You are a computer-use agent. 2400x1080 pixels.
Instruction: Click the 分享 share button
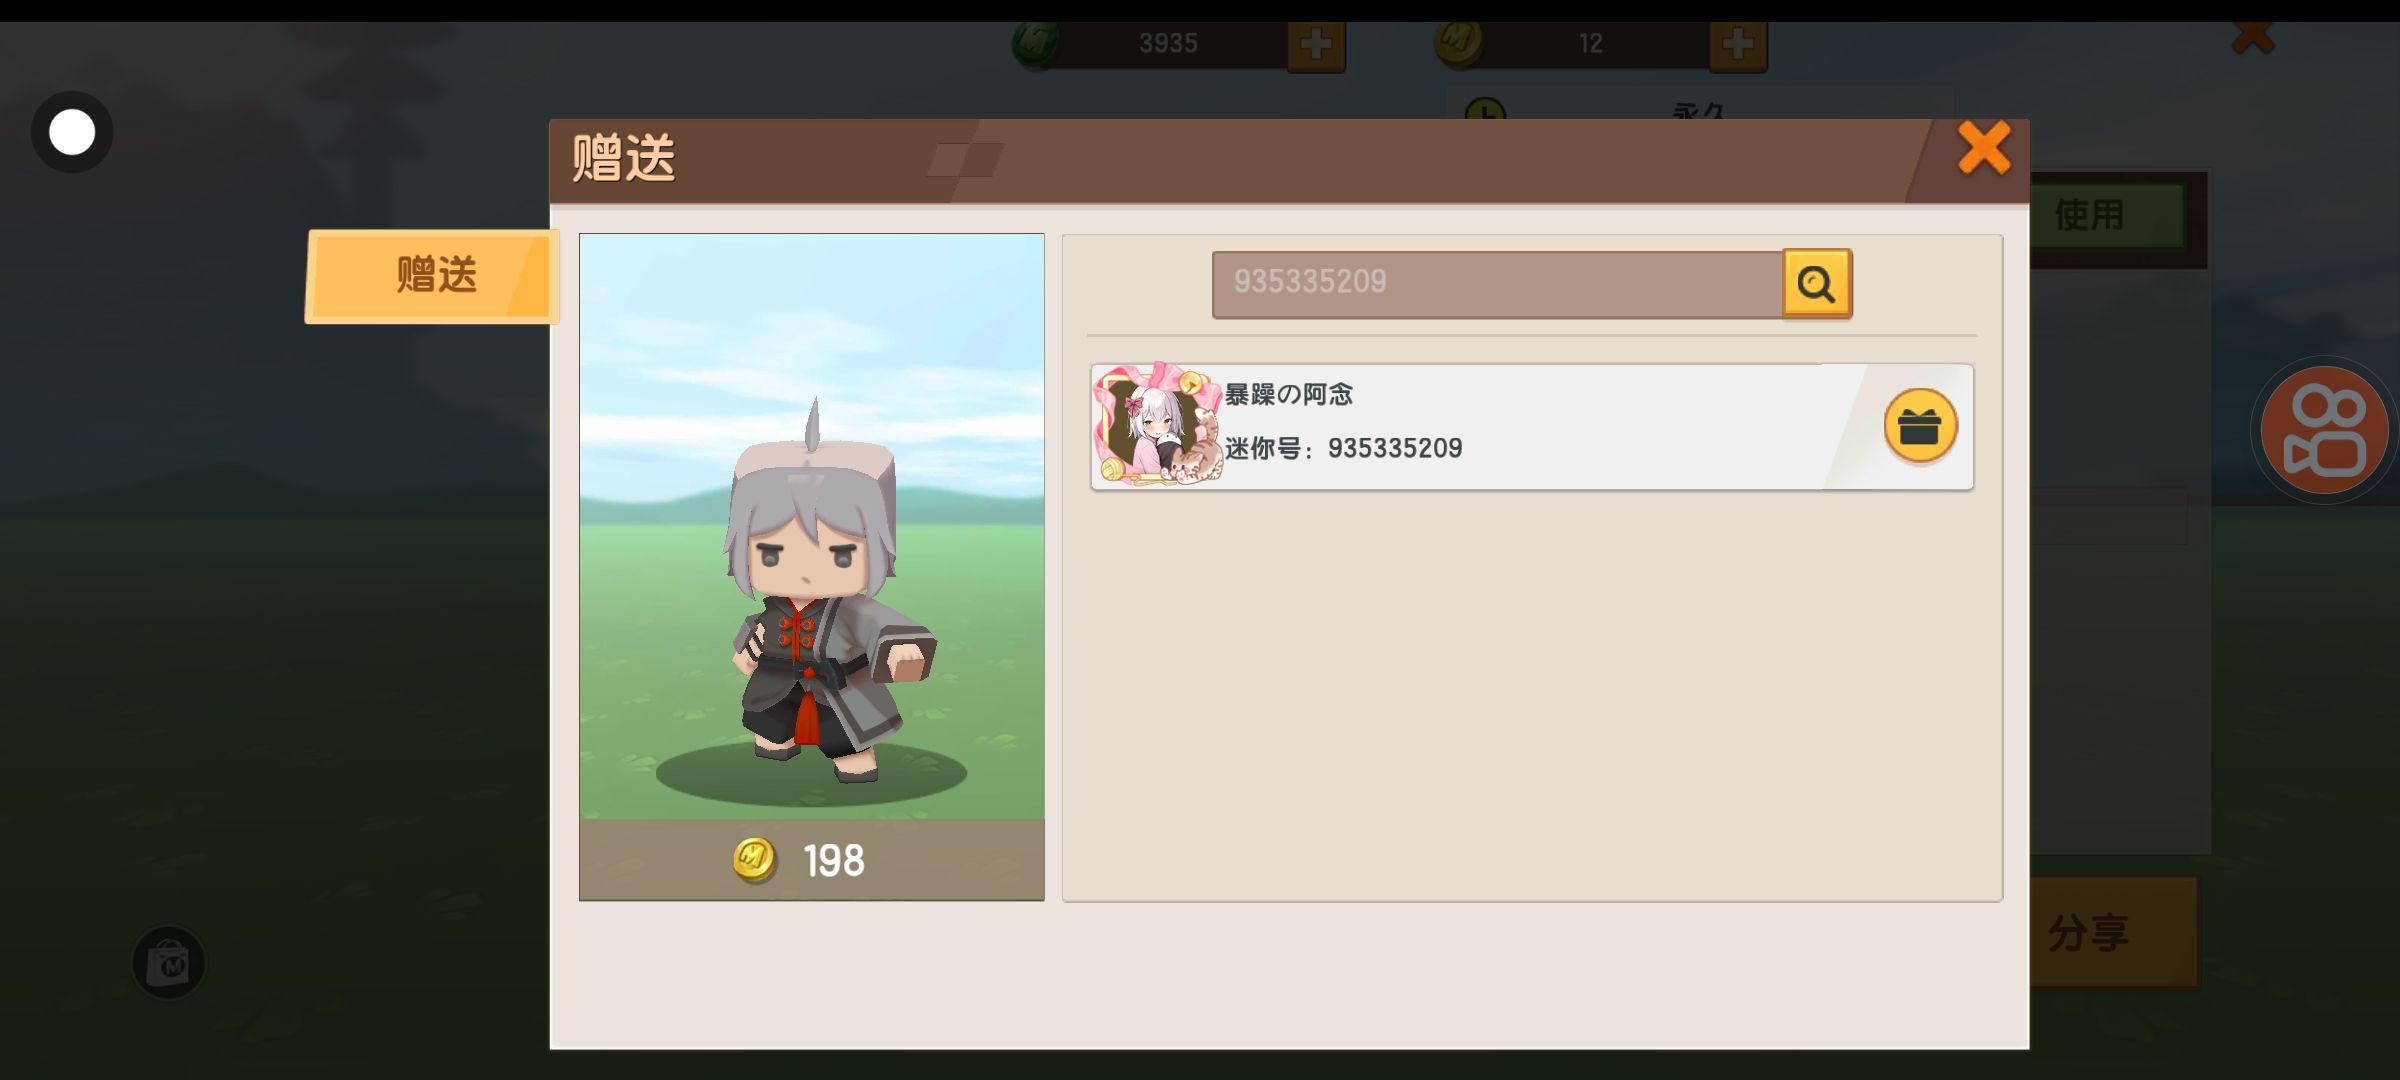click(2113, 932)
